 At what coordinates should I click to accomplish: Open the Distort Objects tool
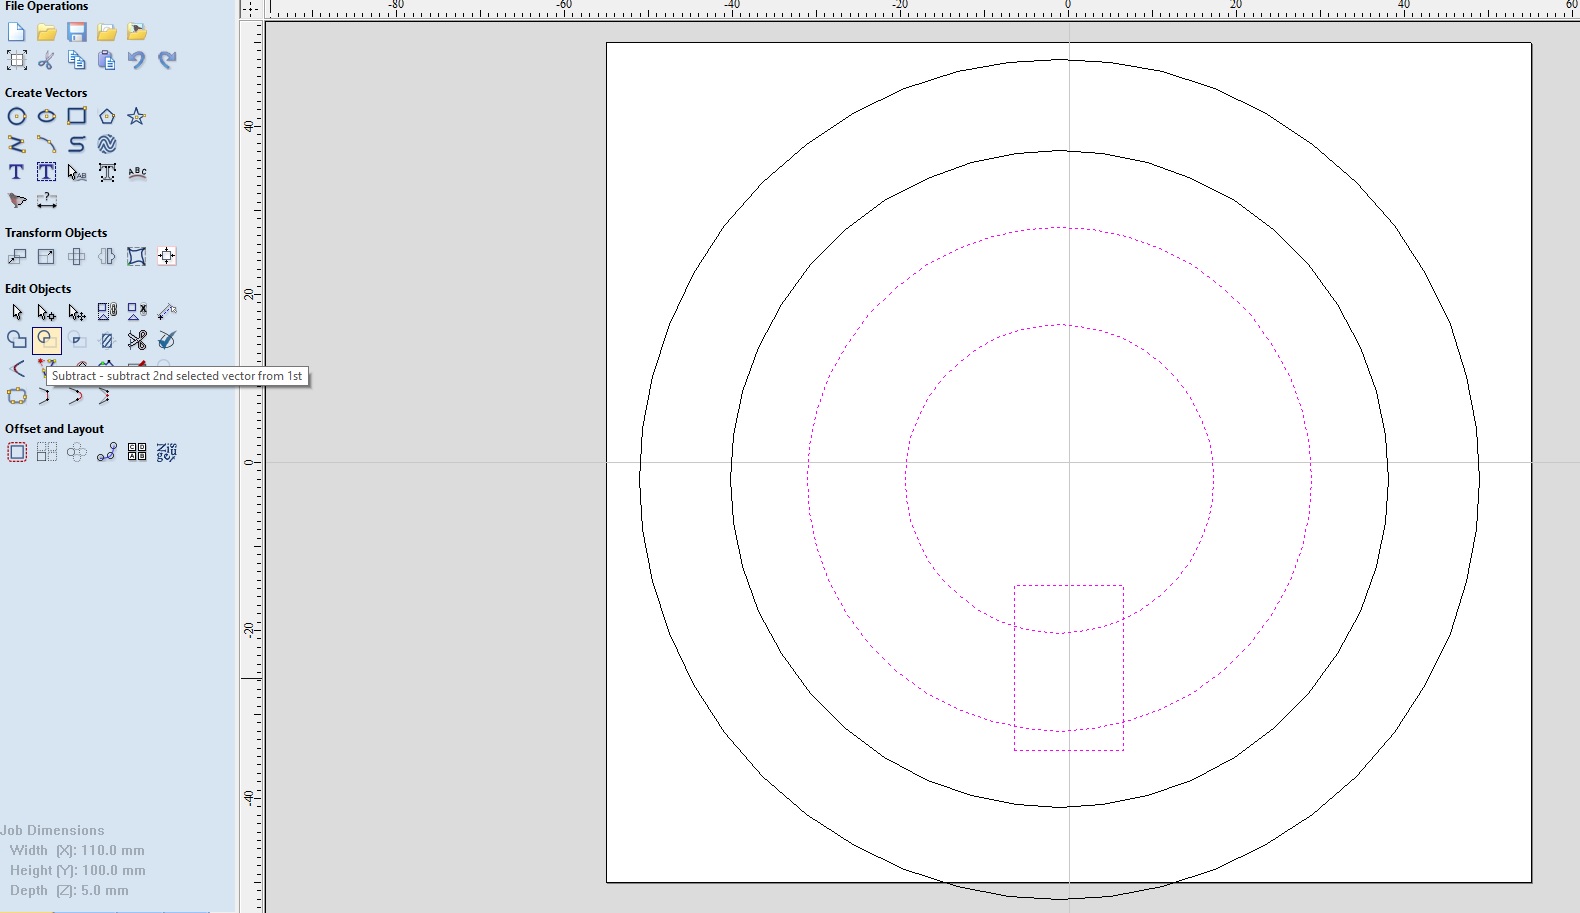137,256
